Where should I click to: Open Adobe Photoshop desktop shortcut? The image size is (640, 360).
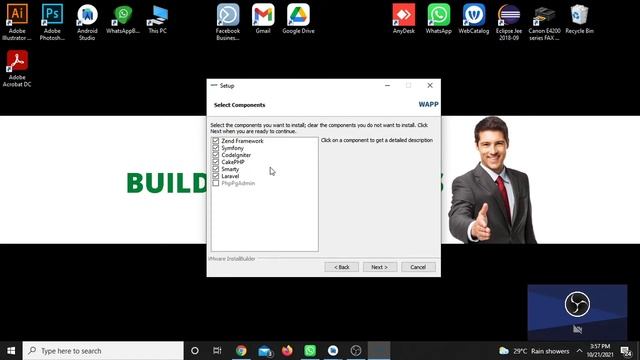tap(52, 22)
